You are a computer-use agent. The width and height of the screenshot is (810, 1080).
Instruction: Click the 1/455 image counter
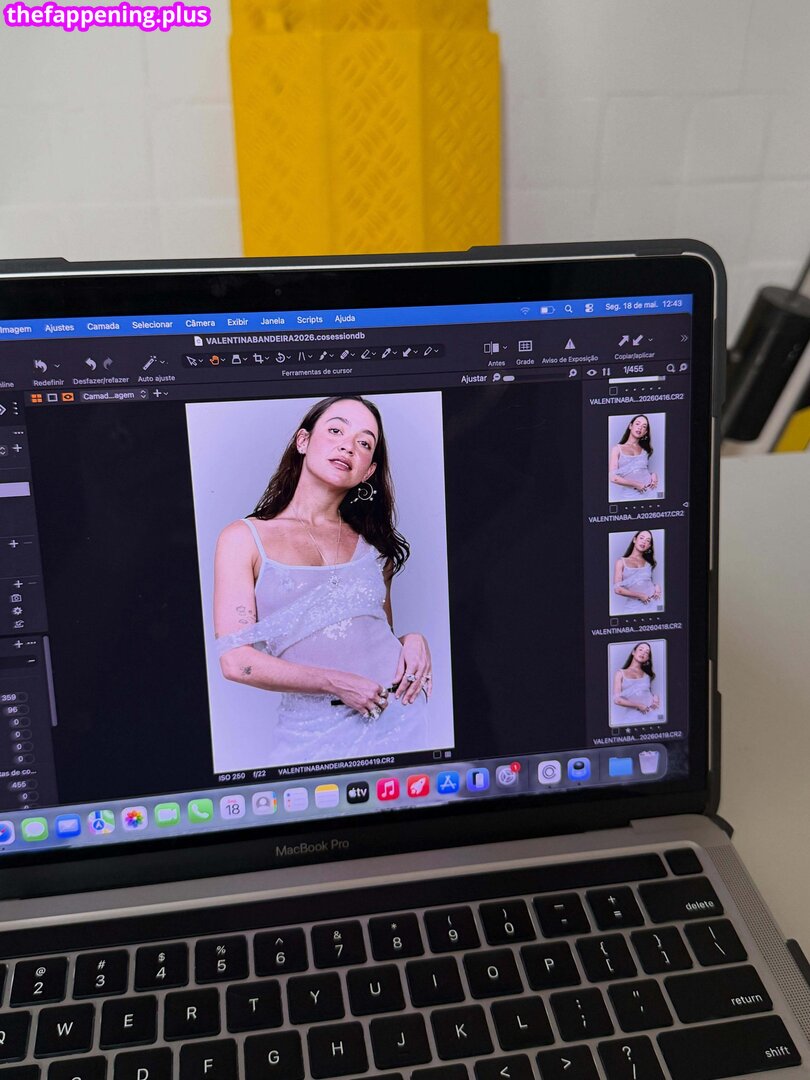click(x=633, y=369)
